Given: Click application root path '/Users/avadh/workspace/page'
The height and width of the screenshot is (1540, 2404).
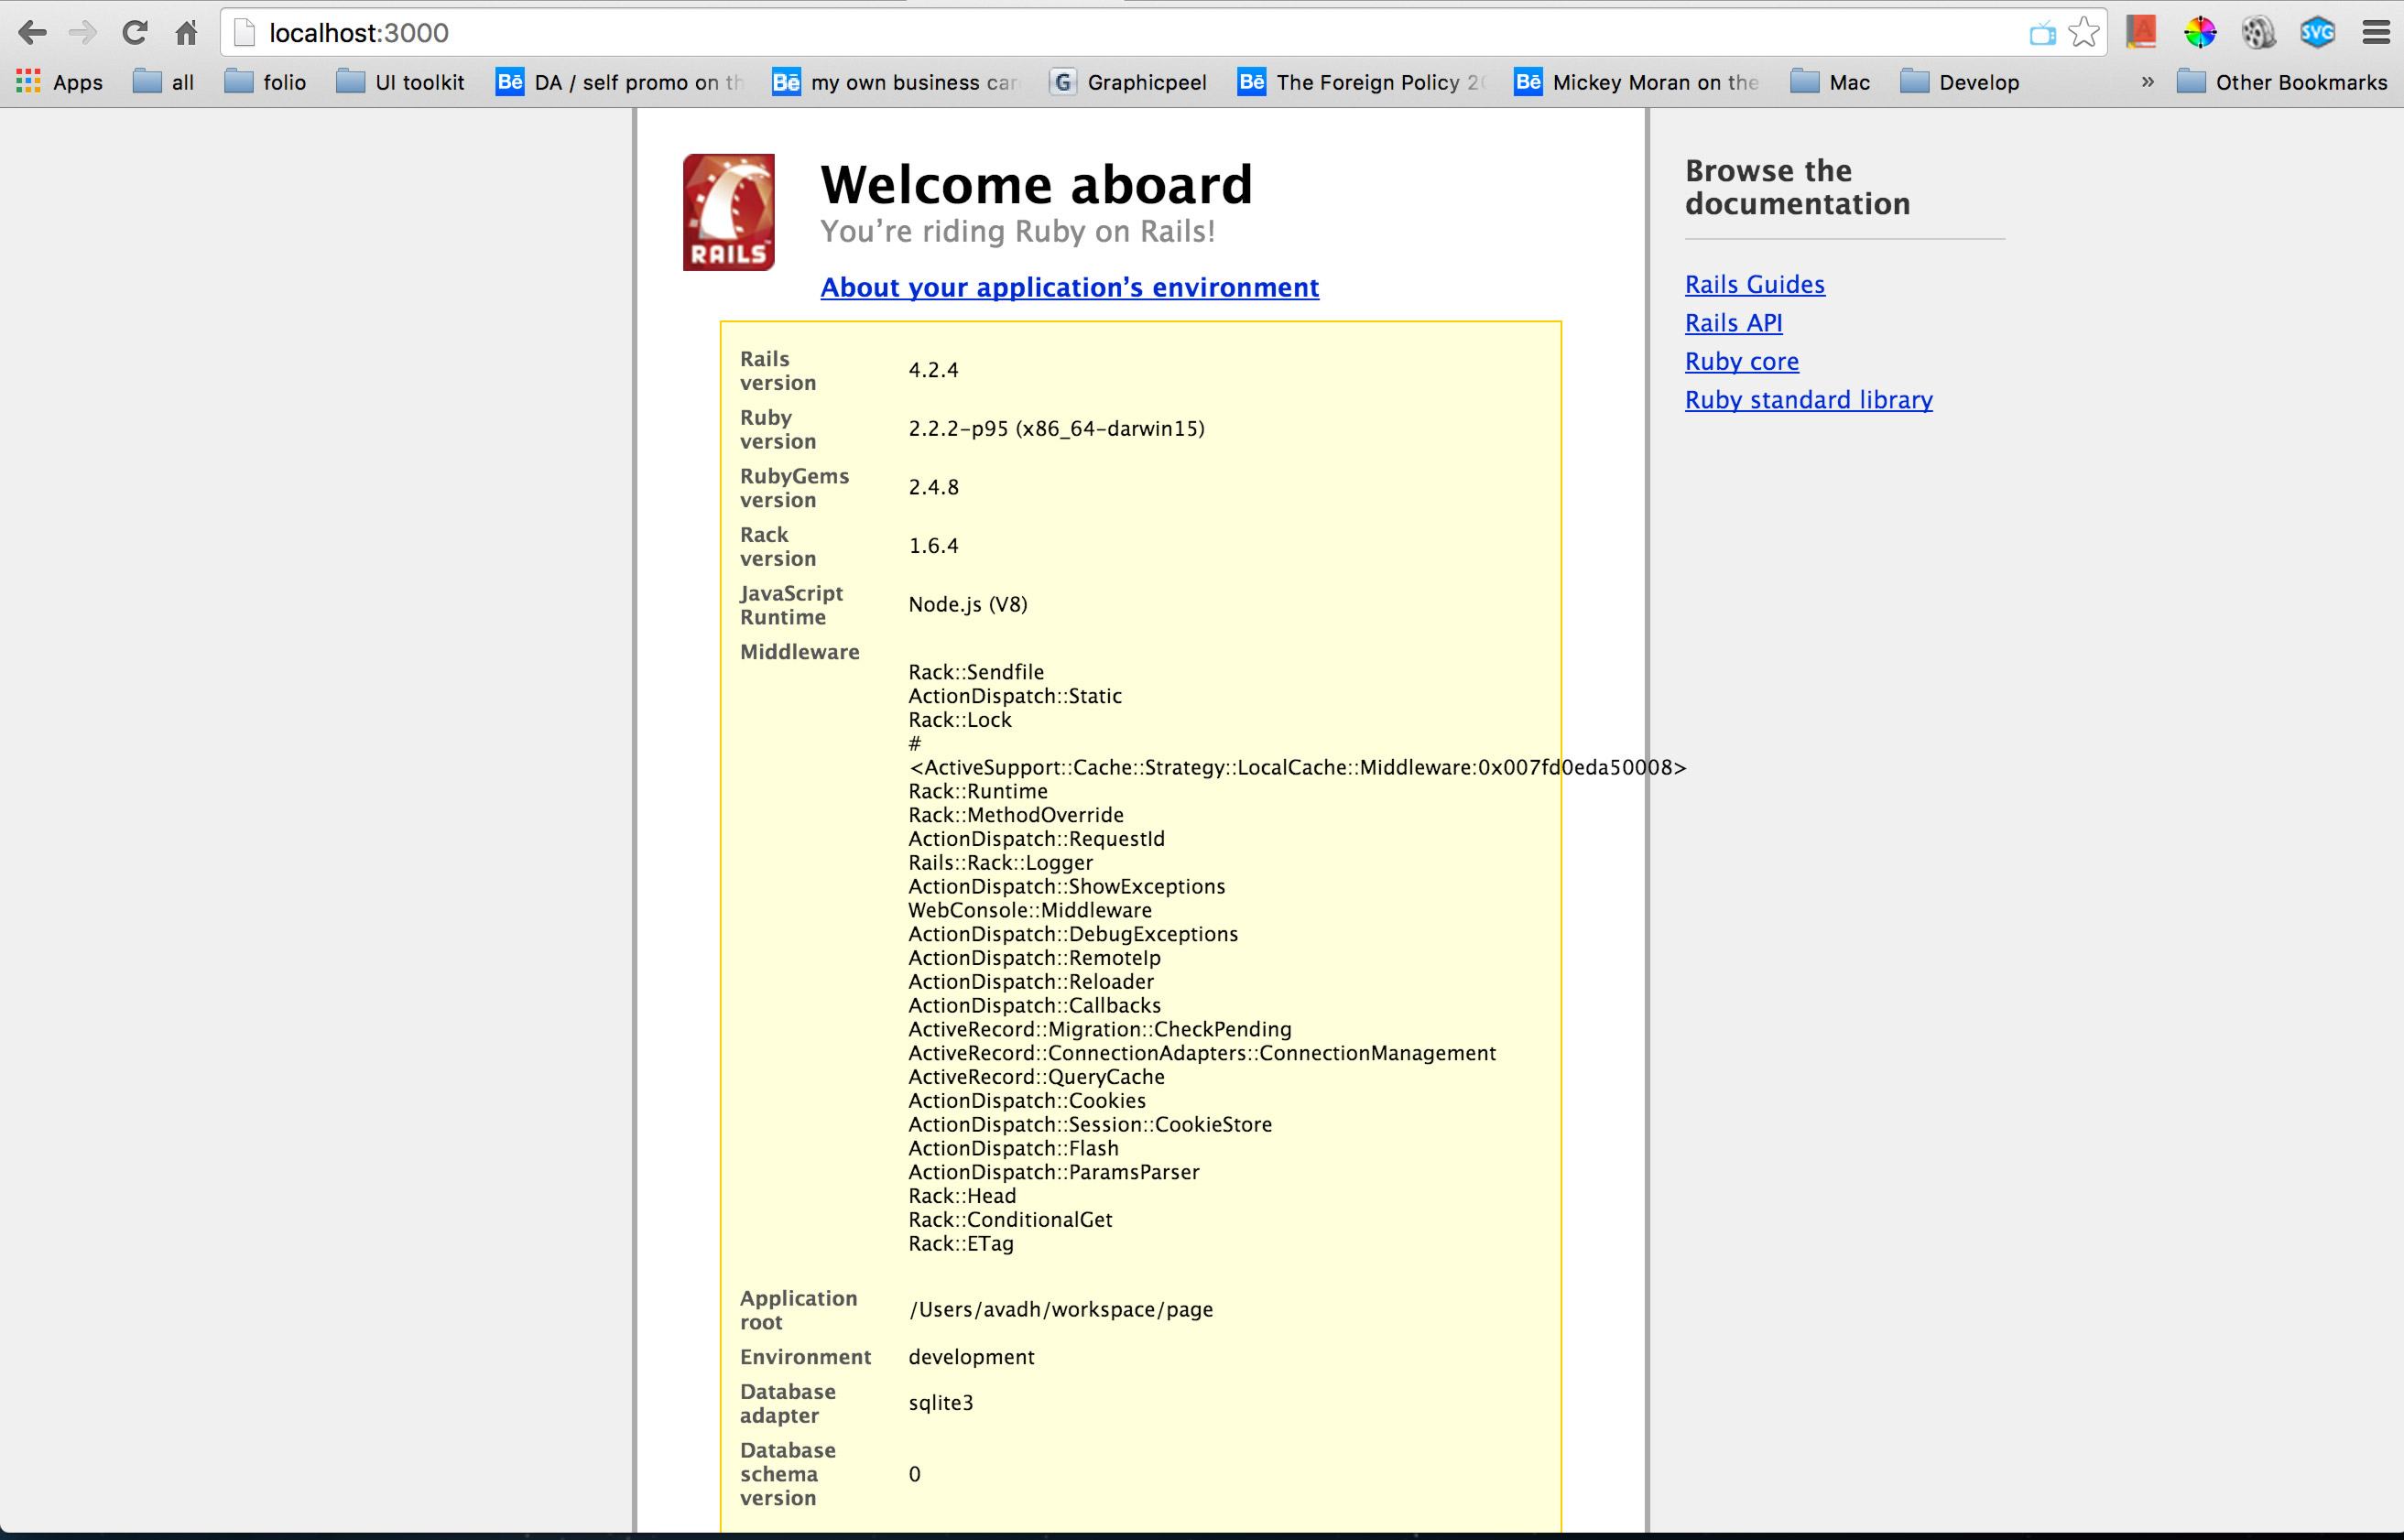Looking at the screenshot, I should click(1060, 1310).
